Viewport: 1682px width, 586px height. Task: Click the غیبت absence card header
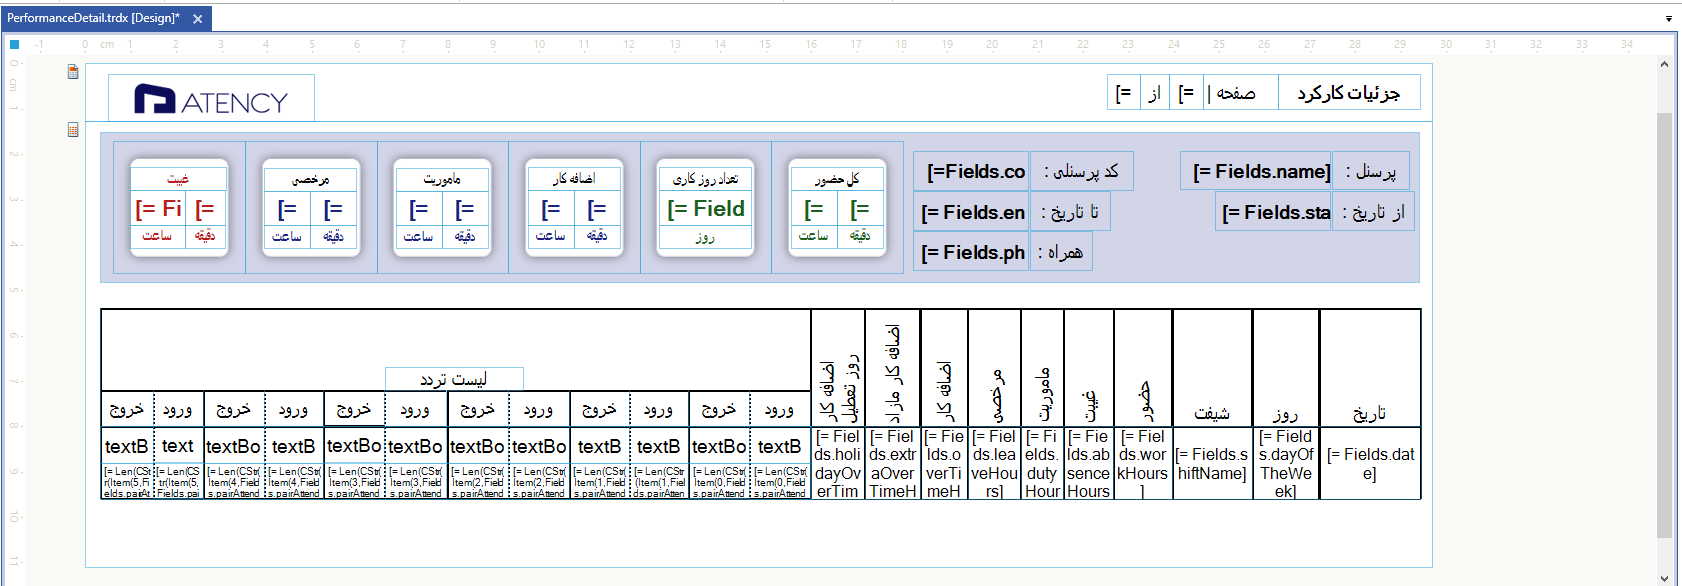178,179
